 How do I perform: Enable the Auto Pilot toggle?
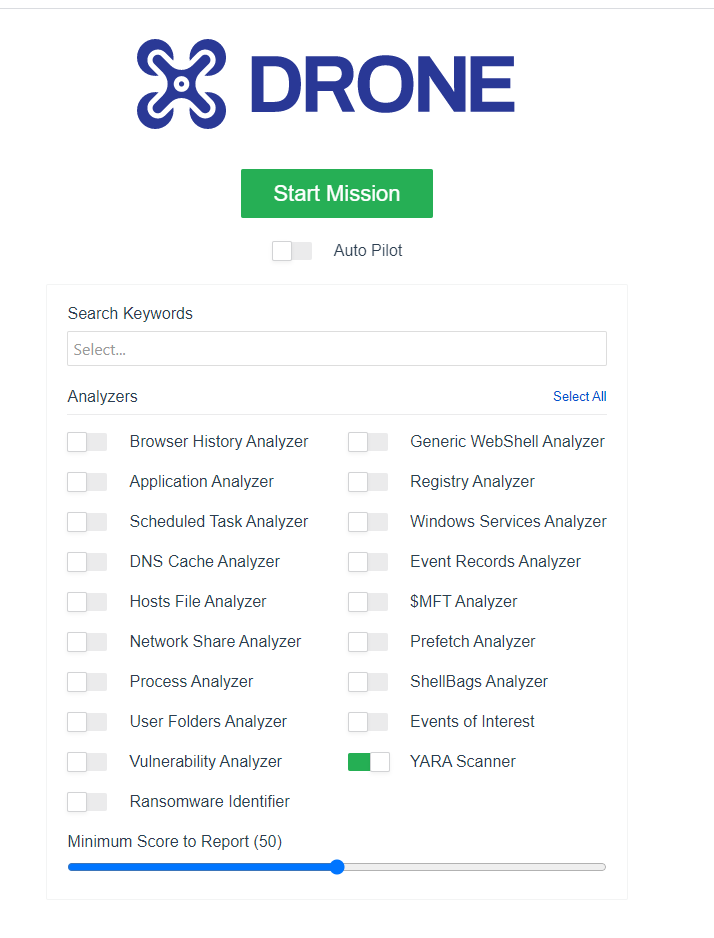click(x=291, y=251)
